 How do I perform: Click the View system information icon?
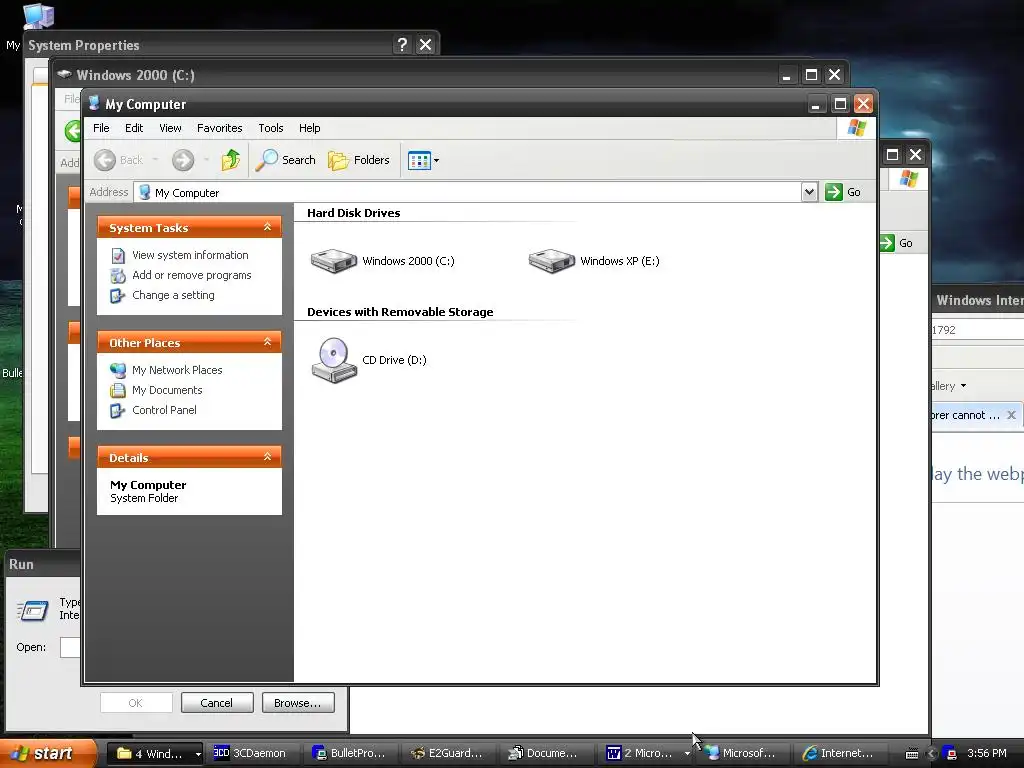point(118,255)
